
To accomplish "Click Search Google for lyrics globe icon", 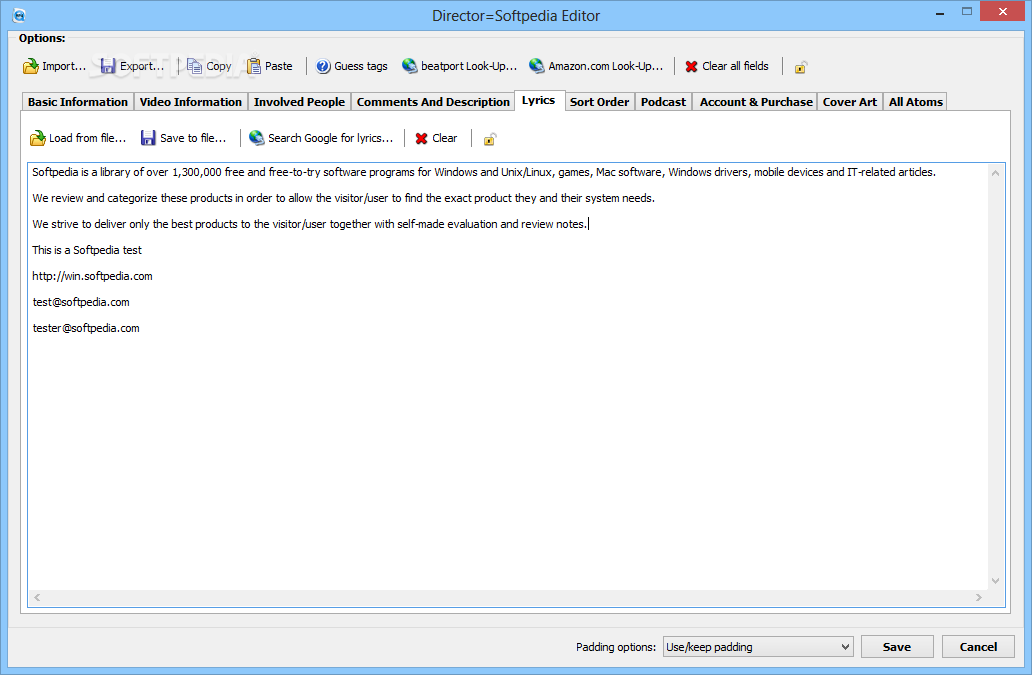I will [257, 138].
